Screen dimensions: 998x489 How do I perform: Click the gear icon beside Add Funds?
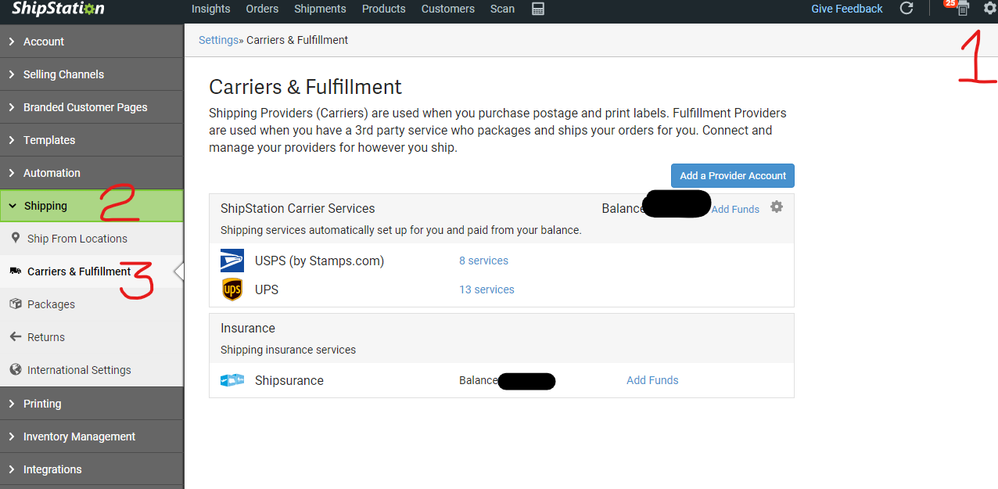click(x=776, y=207)
